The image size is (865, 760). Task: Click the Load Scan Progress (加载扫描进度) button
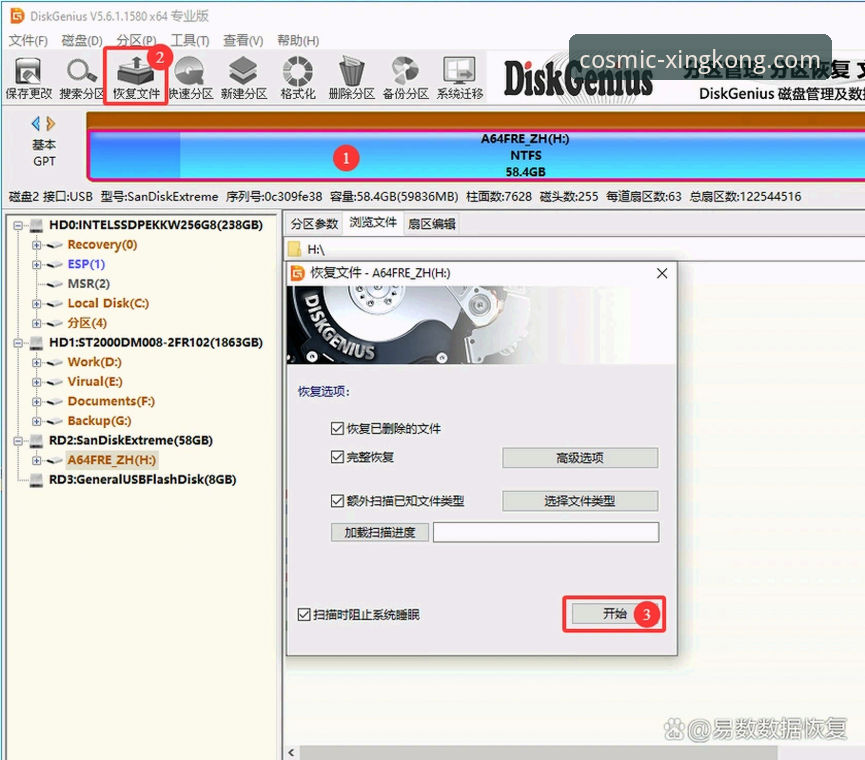pyautogui.click(x=380, y=532)
